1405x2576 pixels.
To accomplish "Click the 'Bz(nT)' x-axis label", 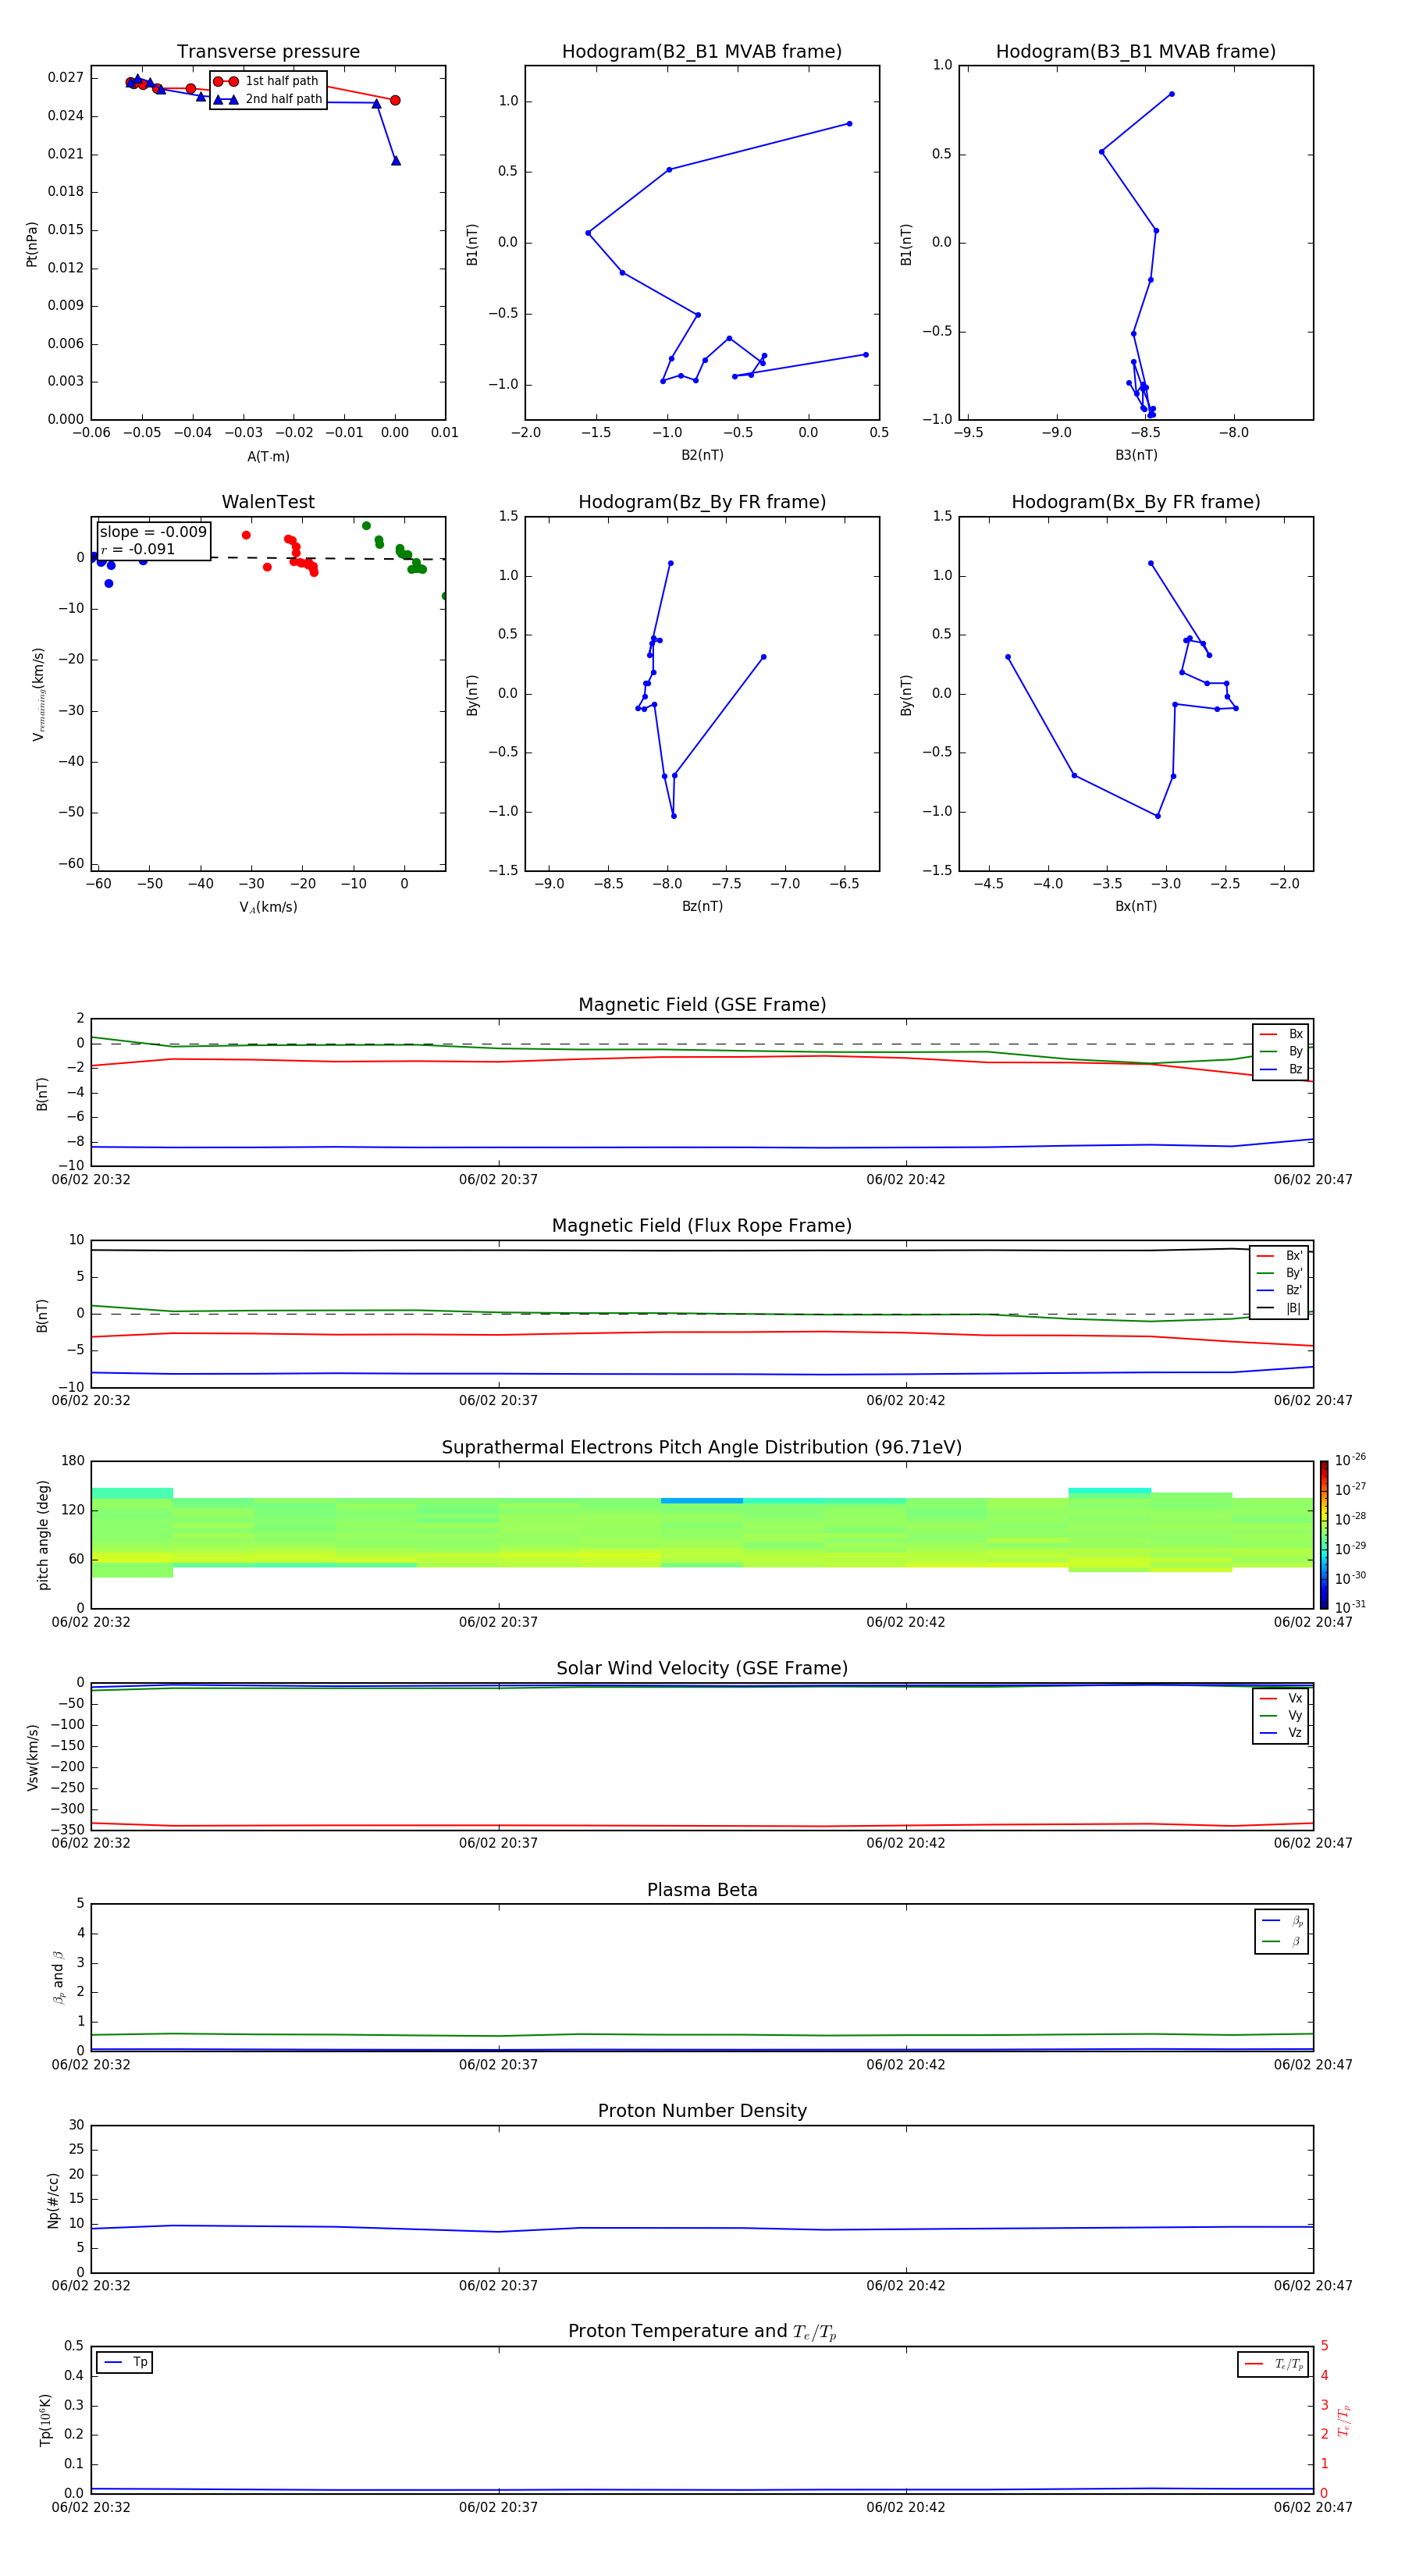I will [x=702, y=906].
